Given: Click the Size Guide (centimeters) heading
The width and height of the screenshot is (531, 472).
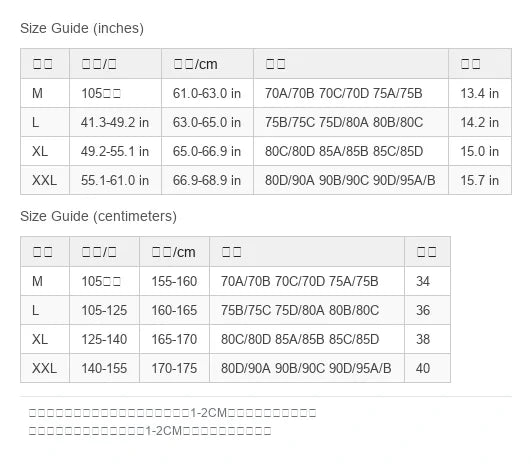Looking at the screenshot, I should [99, 216].
